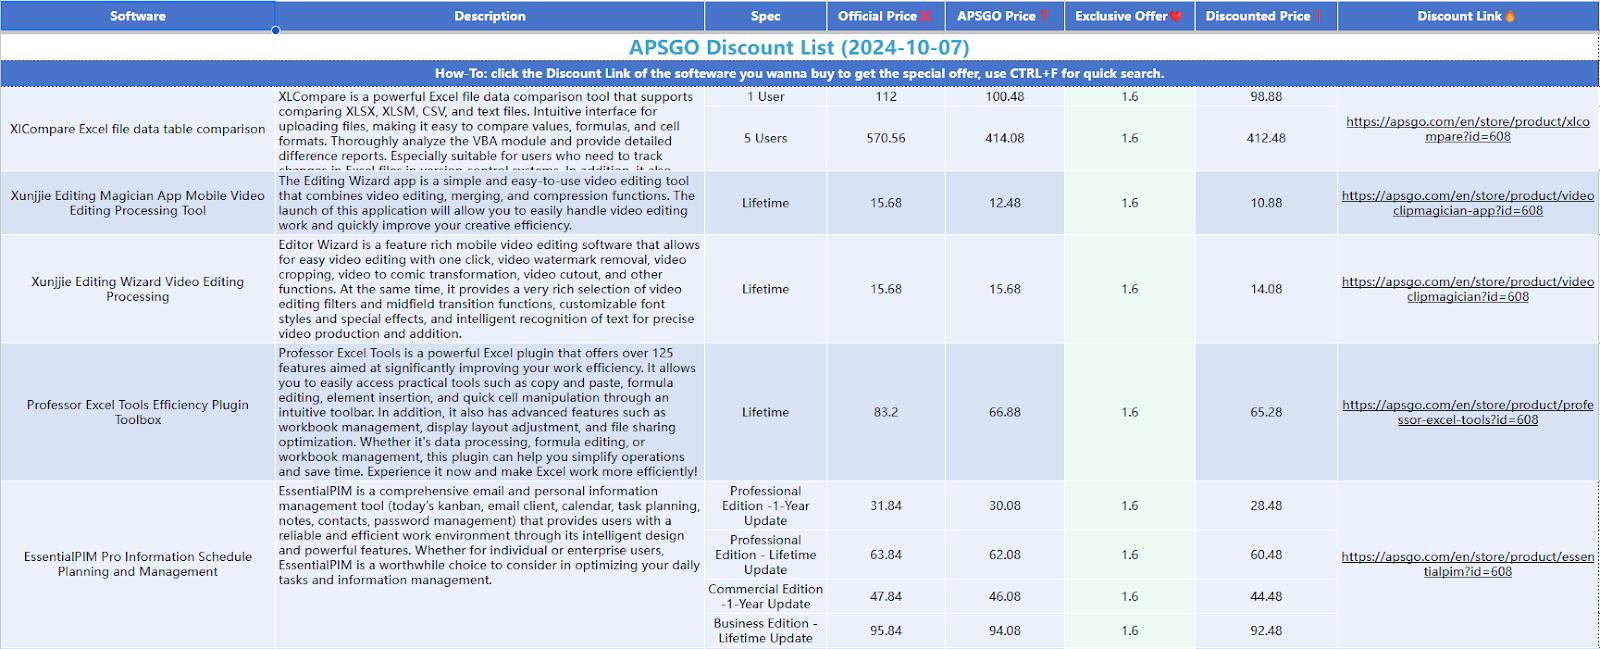Screen dimensions: 1600x649
Task: Select the Lifetime spec for Editing Wizard
Action: tap(766, 289)
